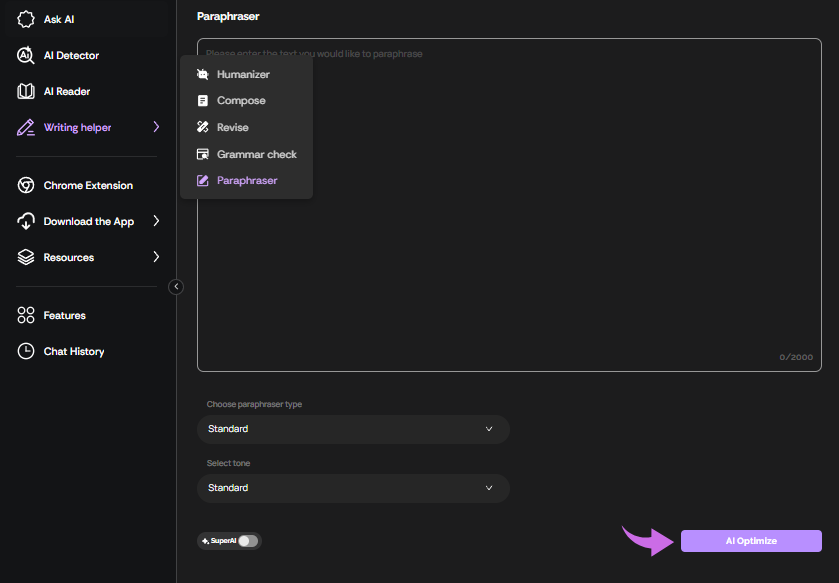Toggle the SuperAI switch
Image resolution: width=839 pixels, height=583 pixels.
point(247,540)
